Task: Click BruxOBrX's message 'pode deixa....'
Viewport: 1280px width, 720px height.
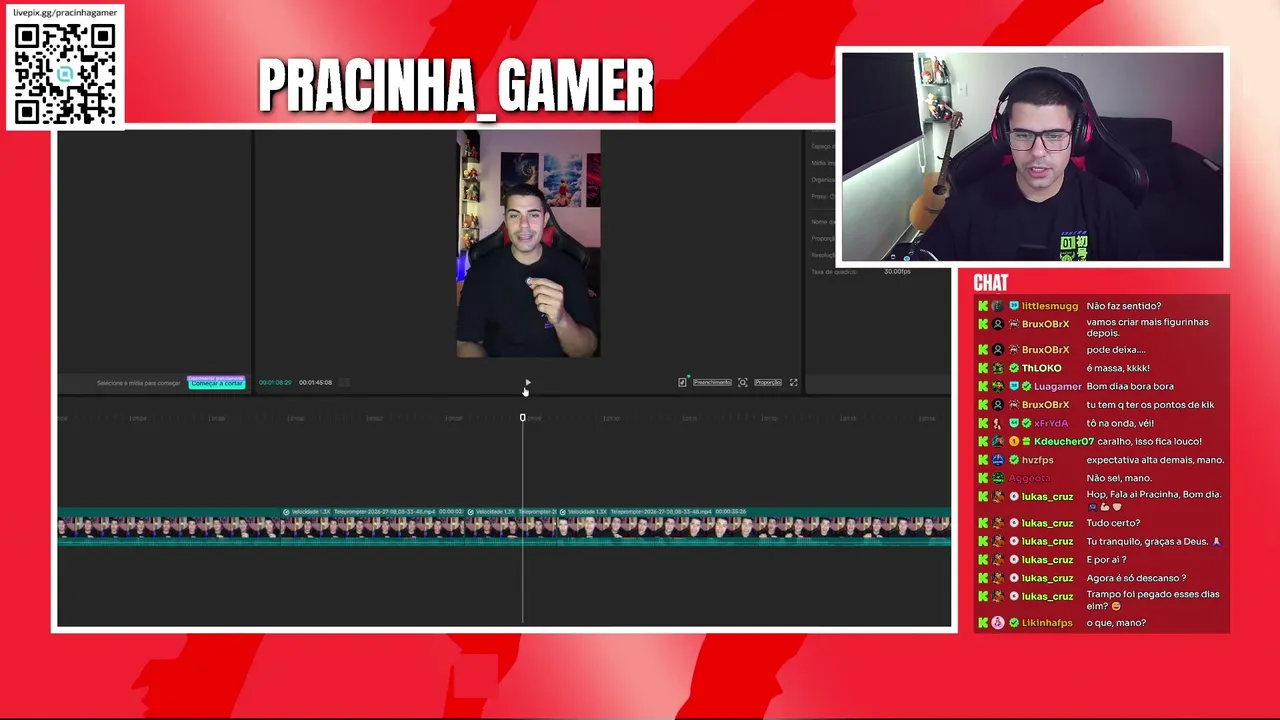Action: pyautogui.click(x=1116, y=350)
